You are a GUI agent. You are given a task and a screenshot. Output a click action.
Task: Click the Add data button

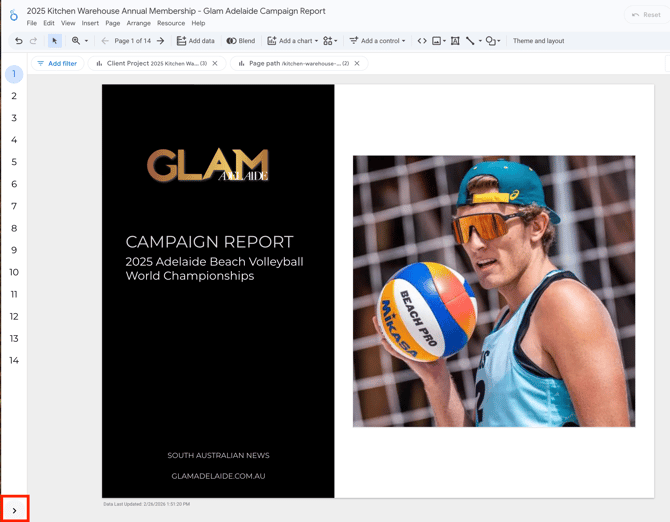point(195,41)
